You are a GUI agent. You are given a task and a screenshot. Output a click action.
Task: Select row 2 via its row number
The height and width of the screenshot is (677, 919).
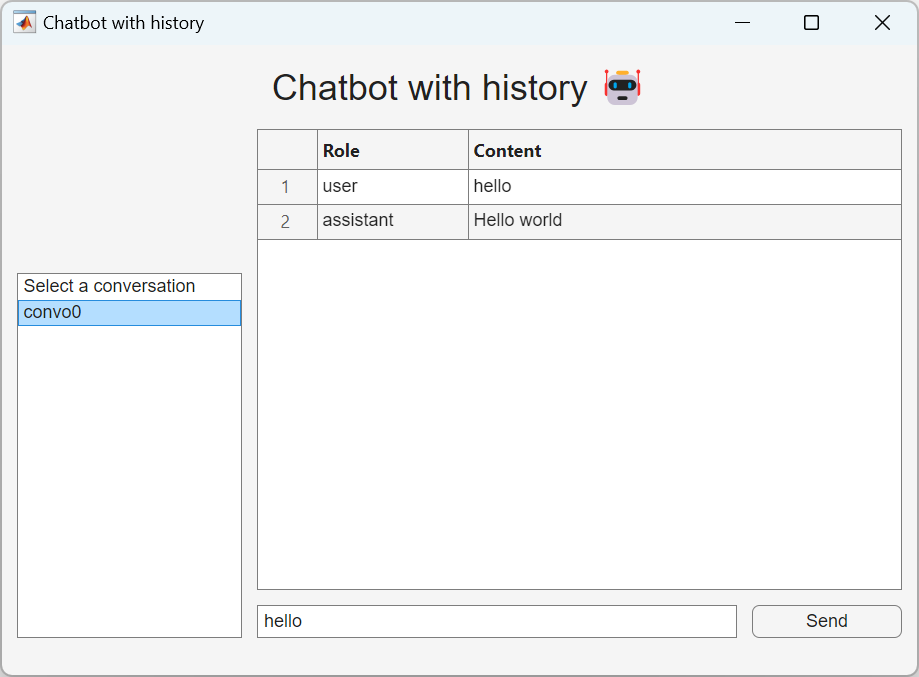[286, 222]
